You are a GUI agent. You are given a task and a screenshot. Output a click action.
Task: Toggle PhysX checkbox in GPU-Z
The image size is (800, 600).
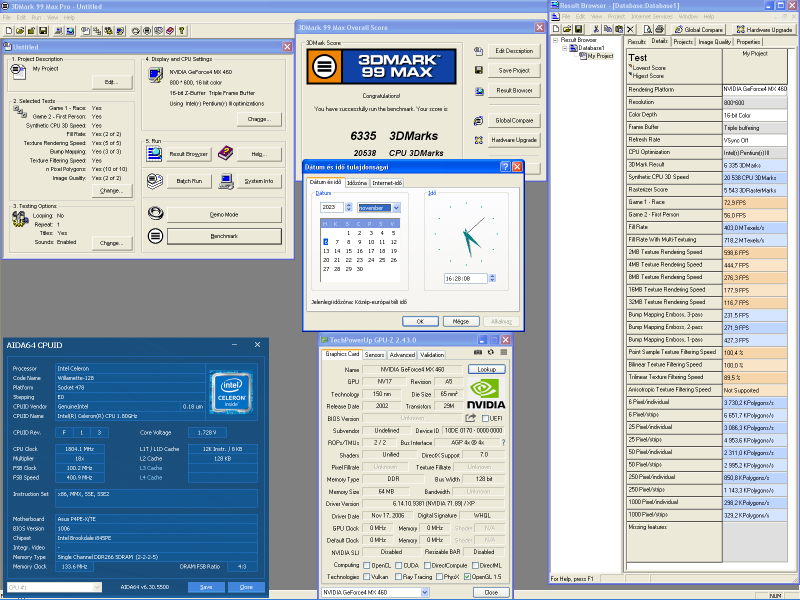[439, 577]
